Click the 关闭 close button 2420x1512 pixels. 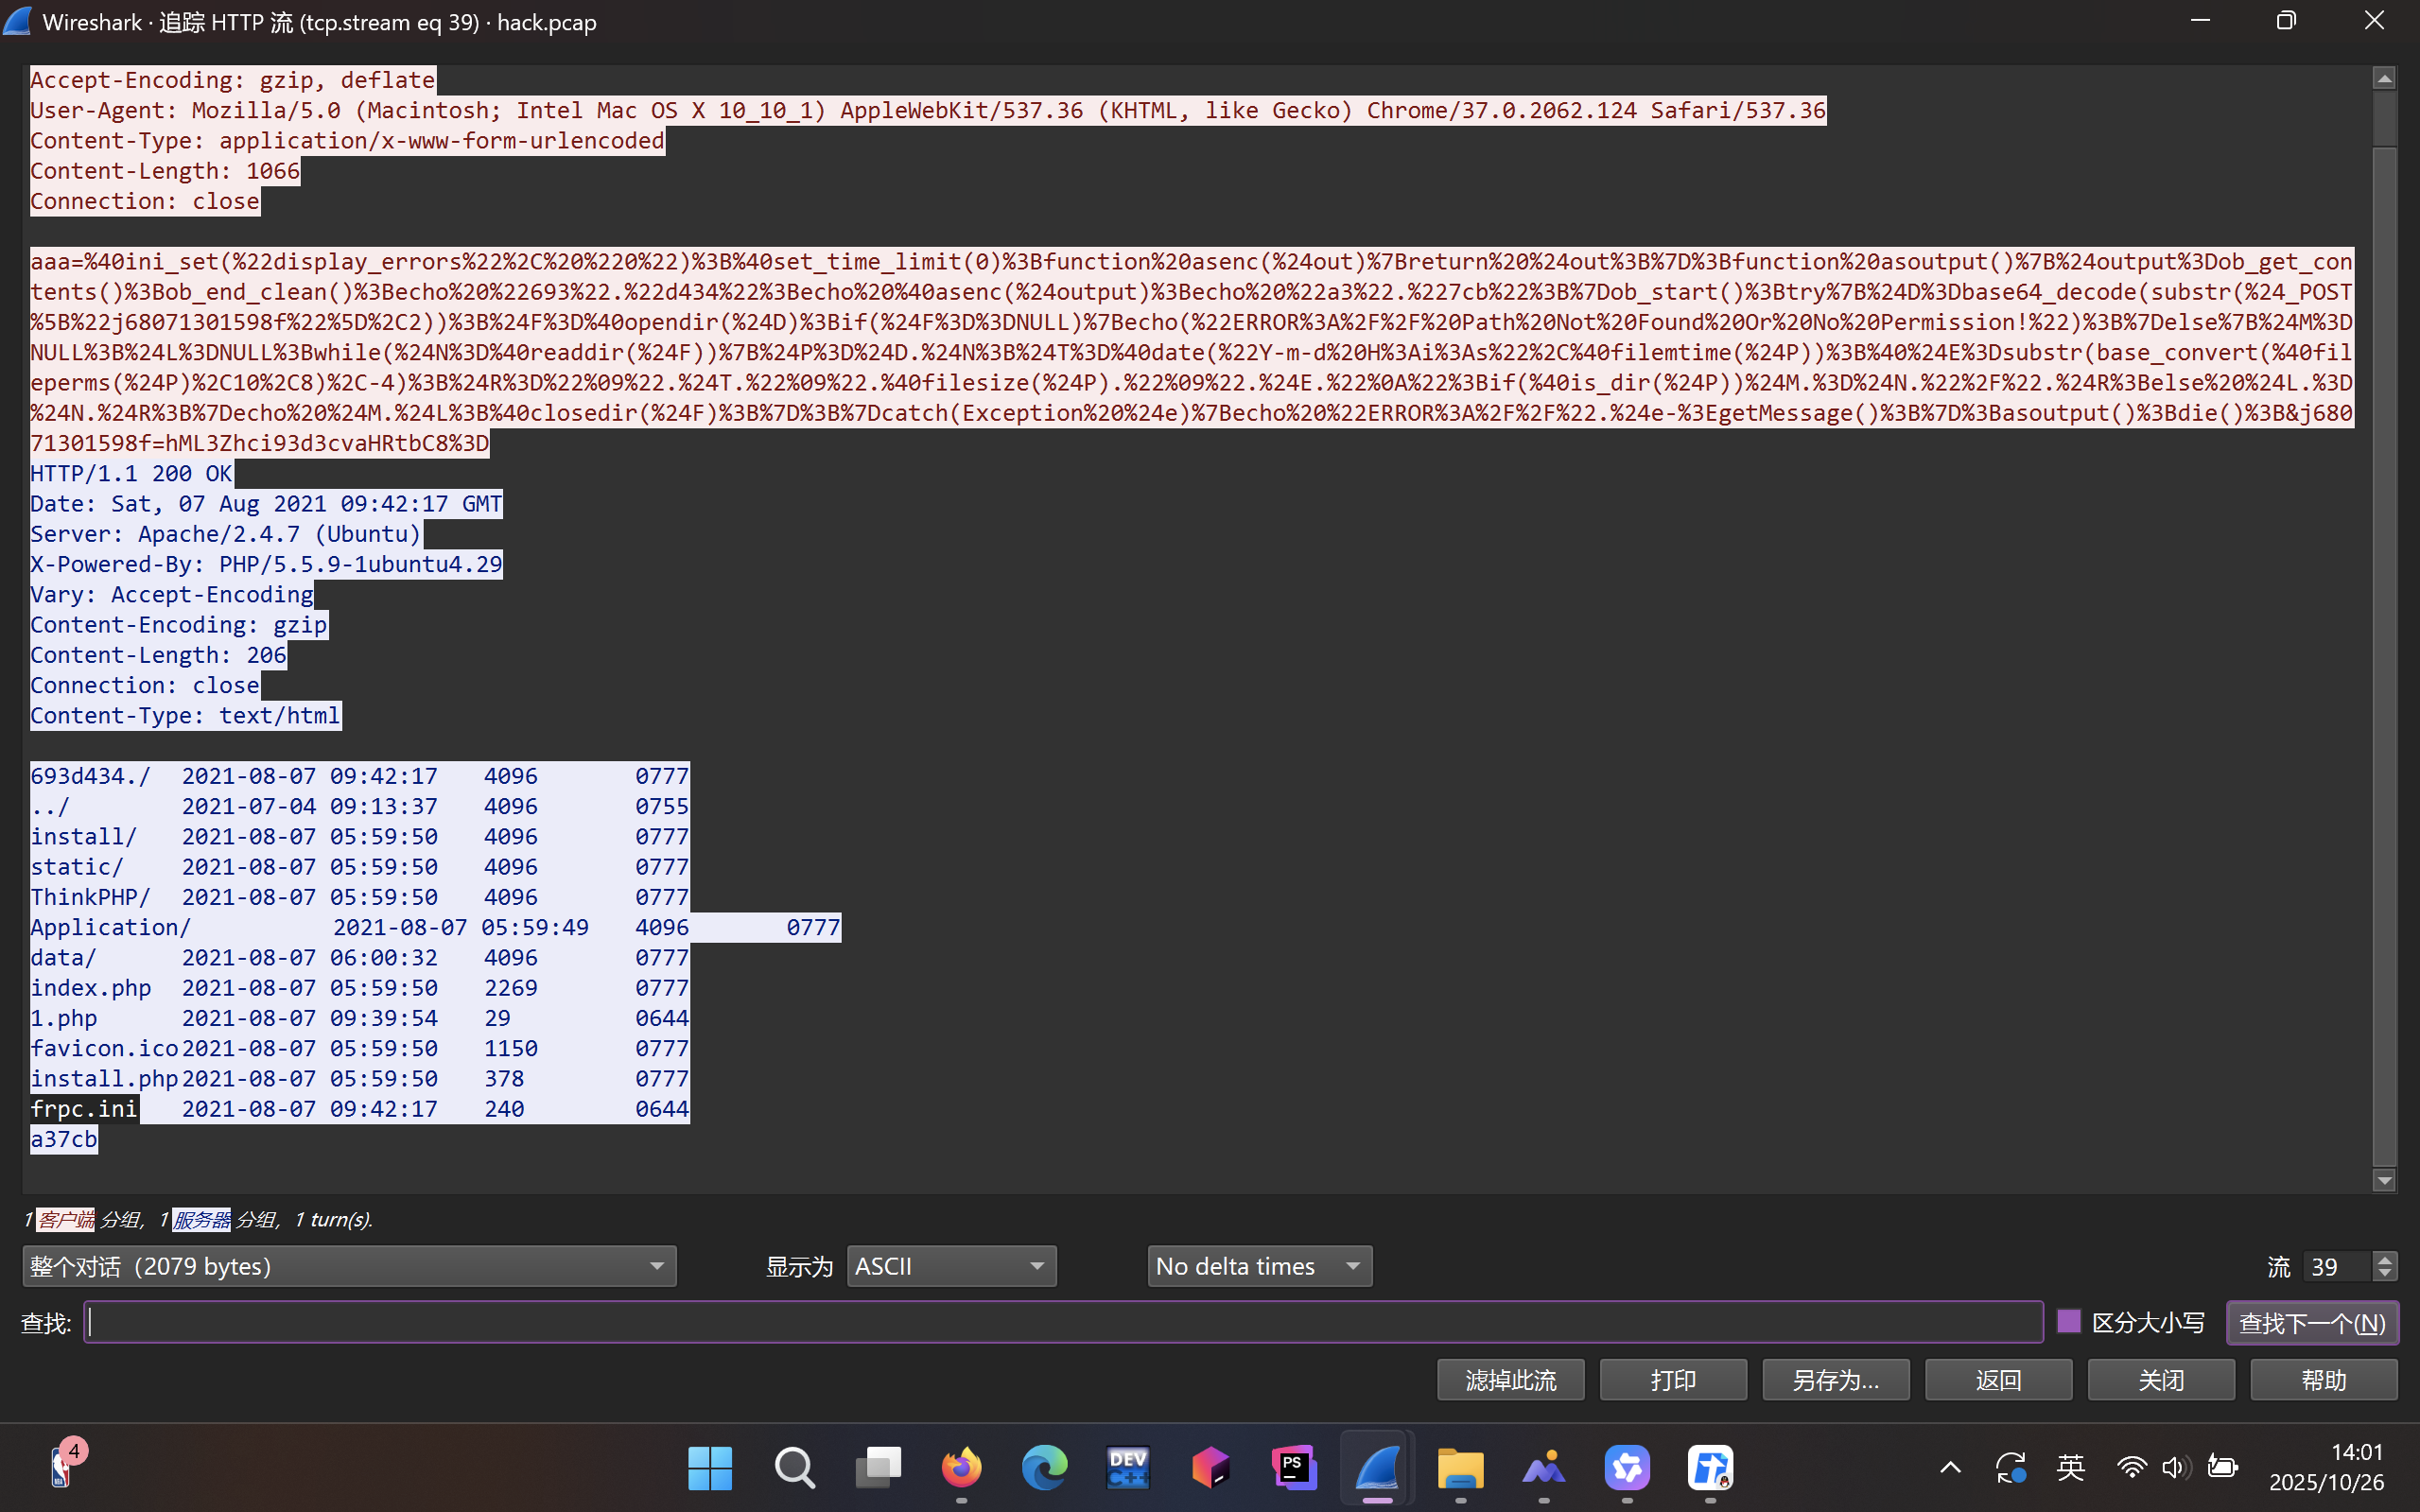point(2161,1380)
